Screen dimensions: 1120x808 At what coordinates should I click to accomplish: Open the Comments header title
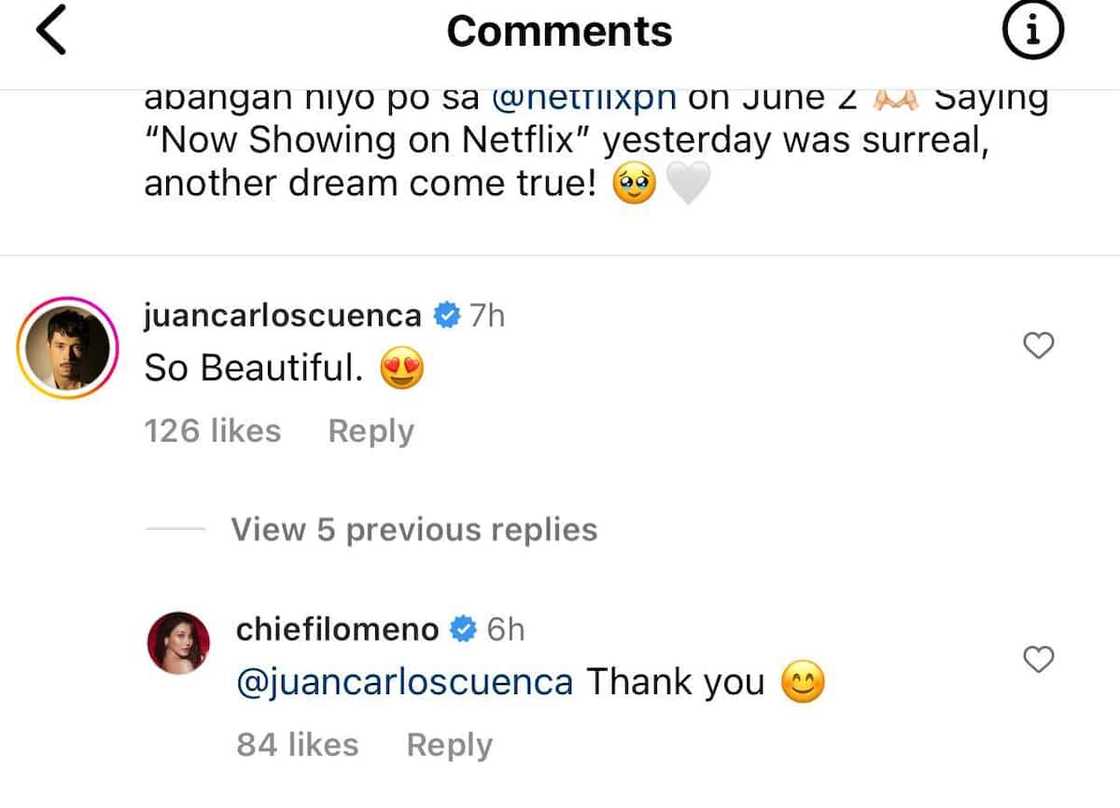(x=559, y=31)
